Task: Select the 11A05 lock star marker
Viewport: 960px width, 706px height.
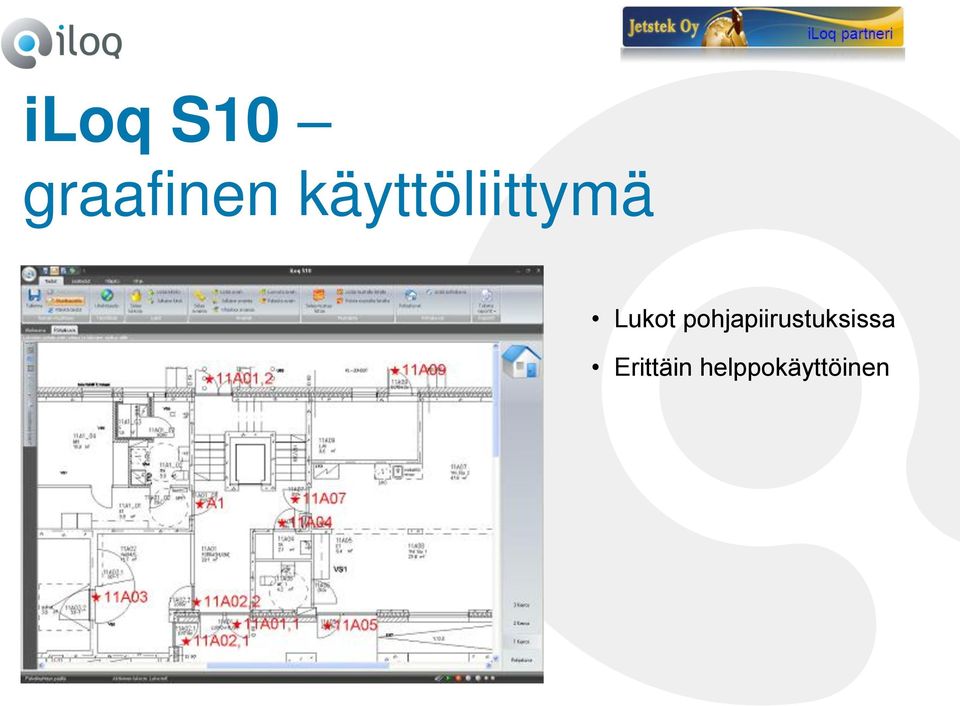Action: pos(328,626)
